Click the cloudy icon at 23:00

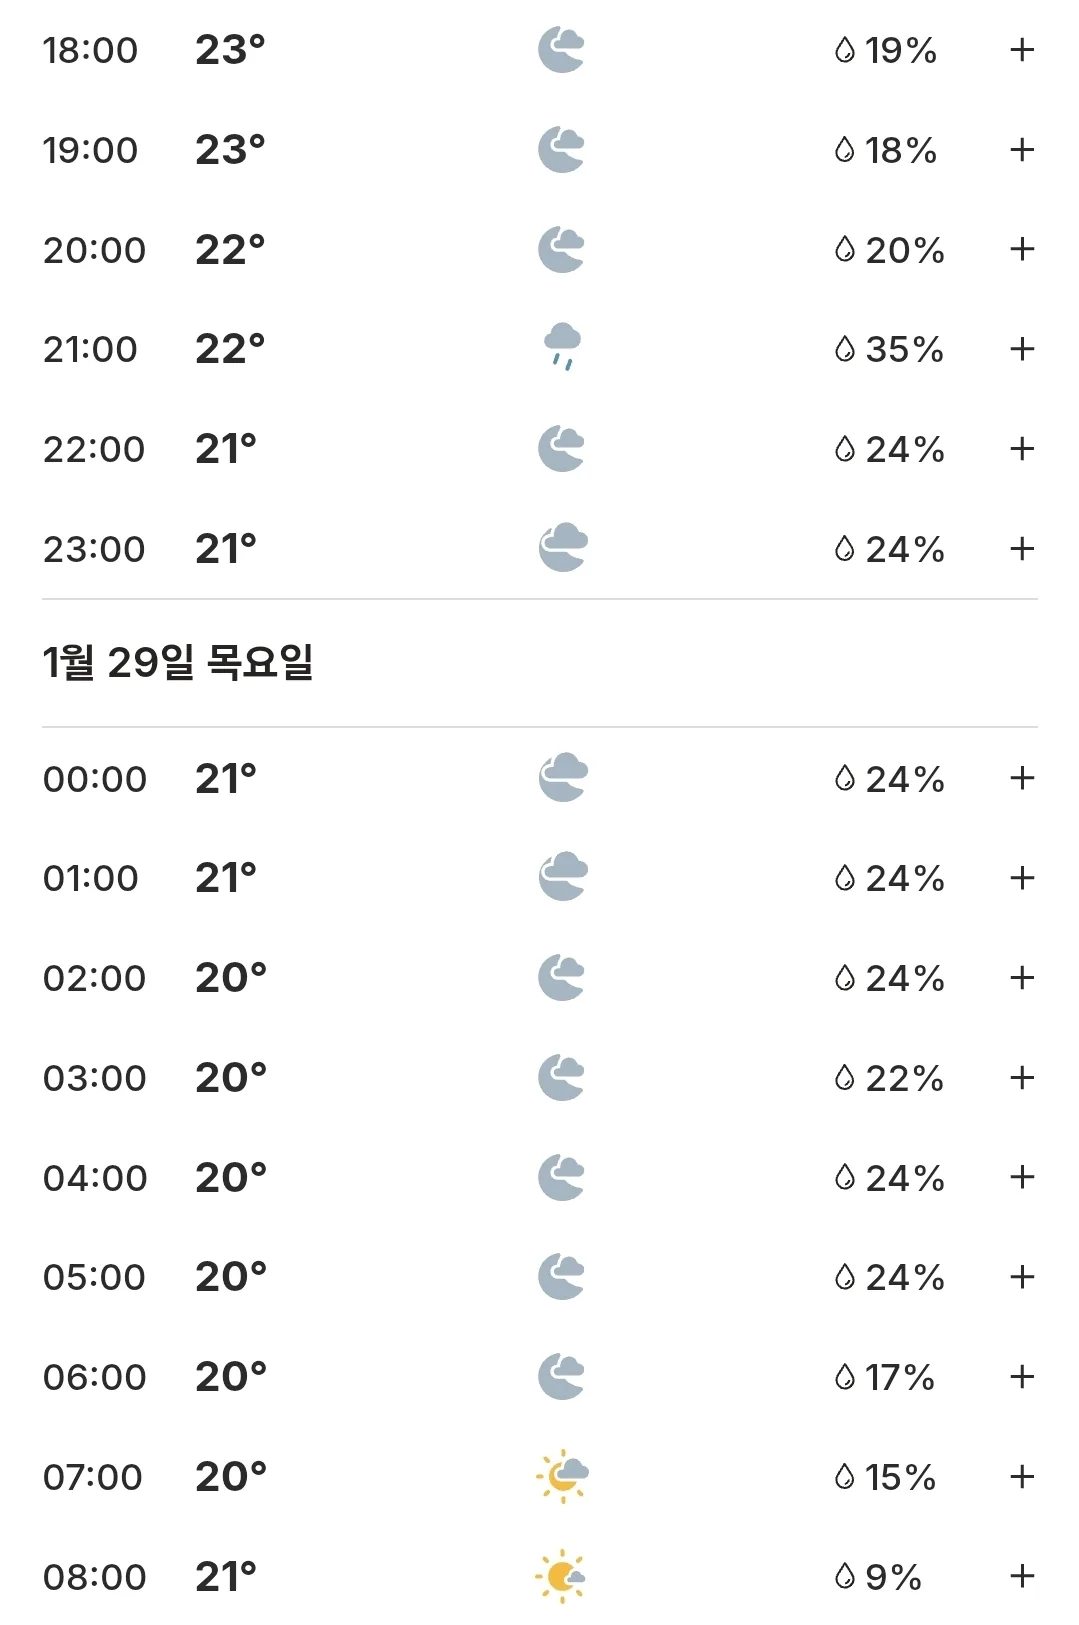[x=563, y=548]
